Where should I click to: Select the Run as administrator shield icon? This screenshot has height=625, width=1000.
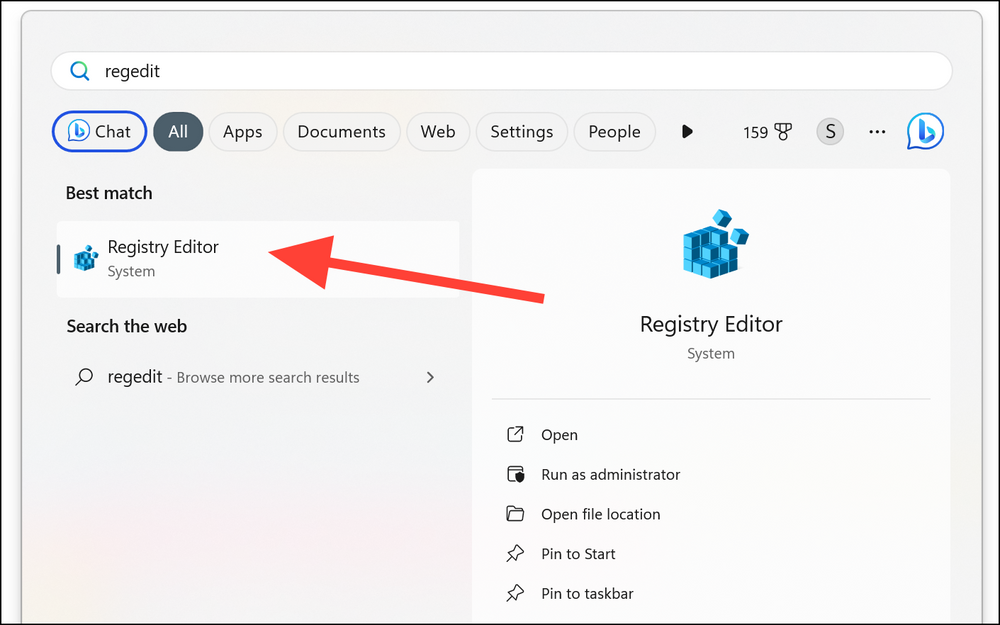[515, 474]
